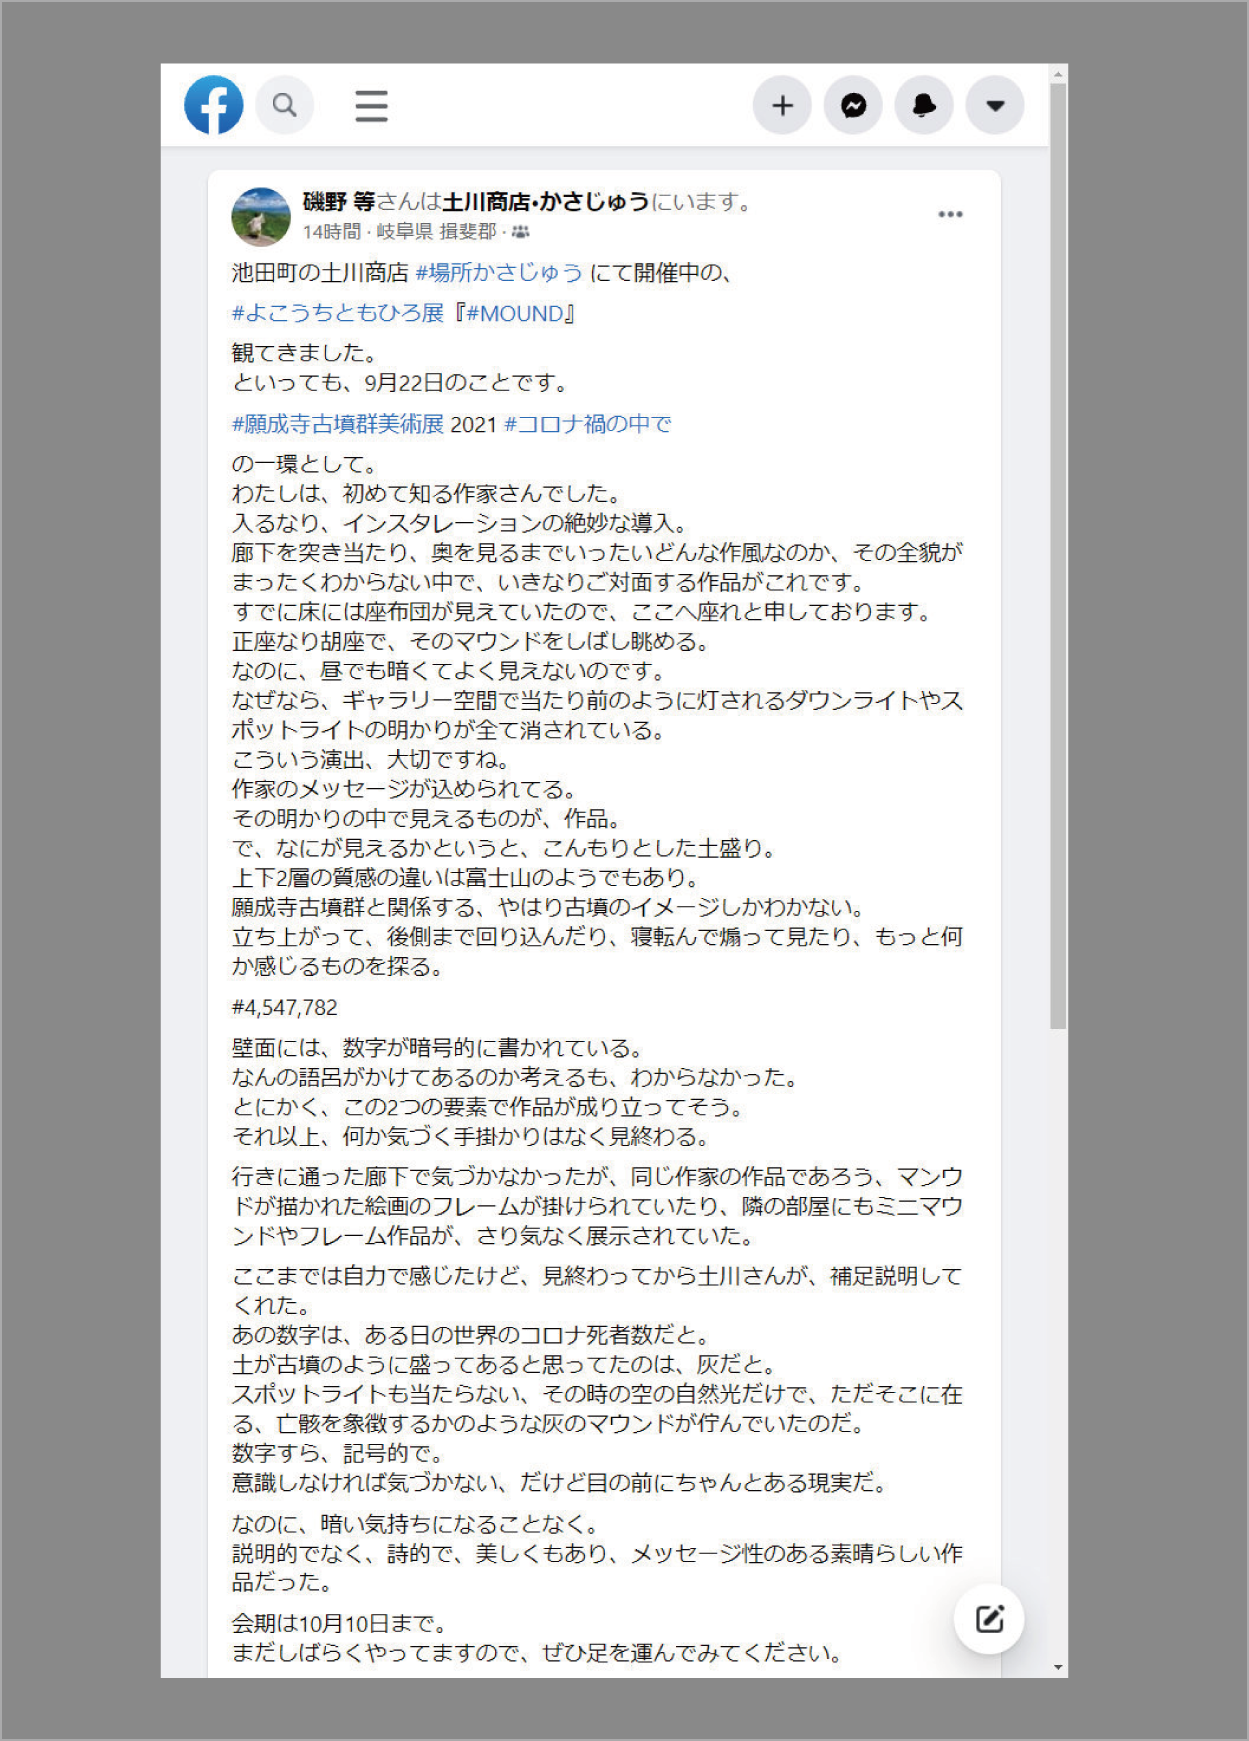Open the #MOUND hashtag
The image size is (1249, 1741).
tap(515, 313)
